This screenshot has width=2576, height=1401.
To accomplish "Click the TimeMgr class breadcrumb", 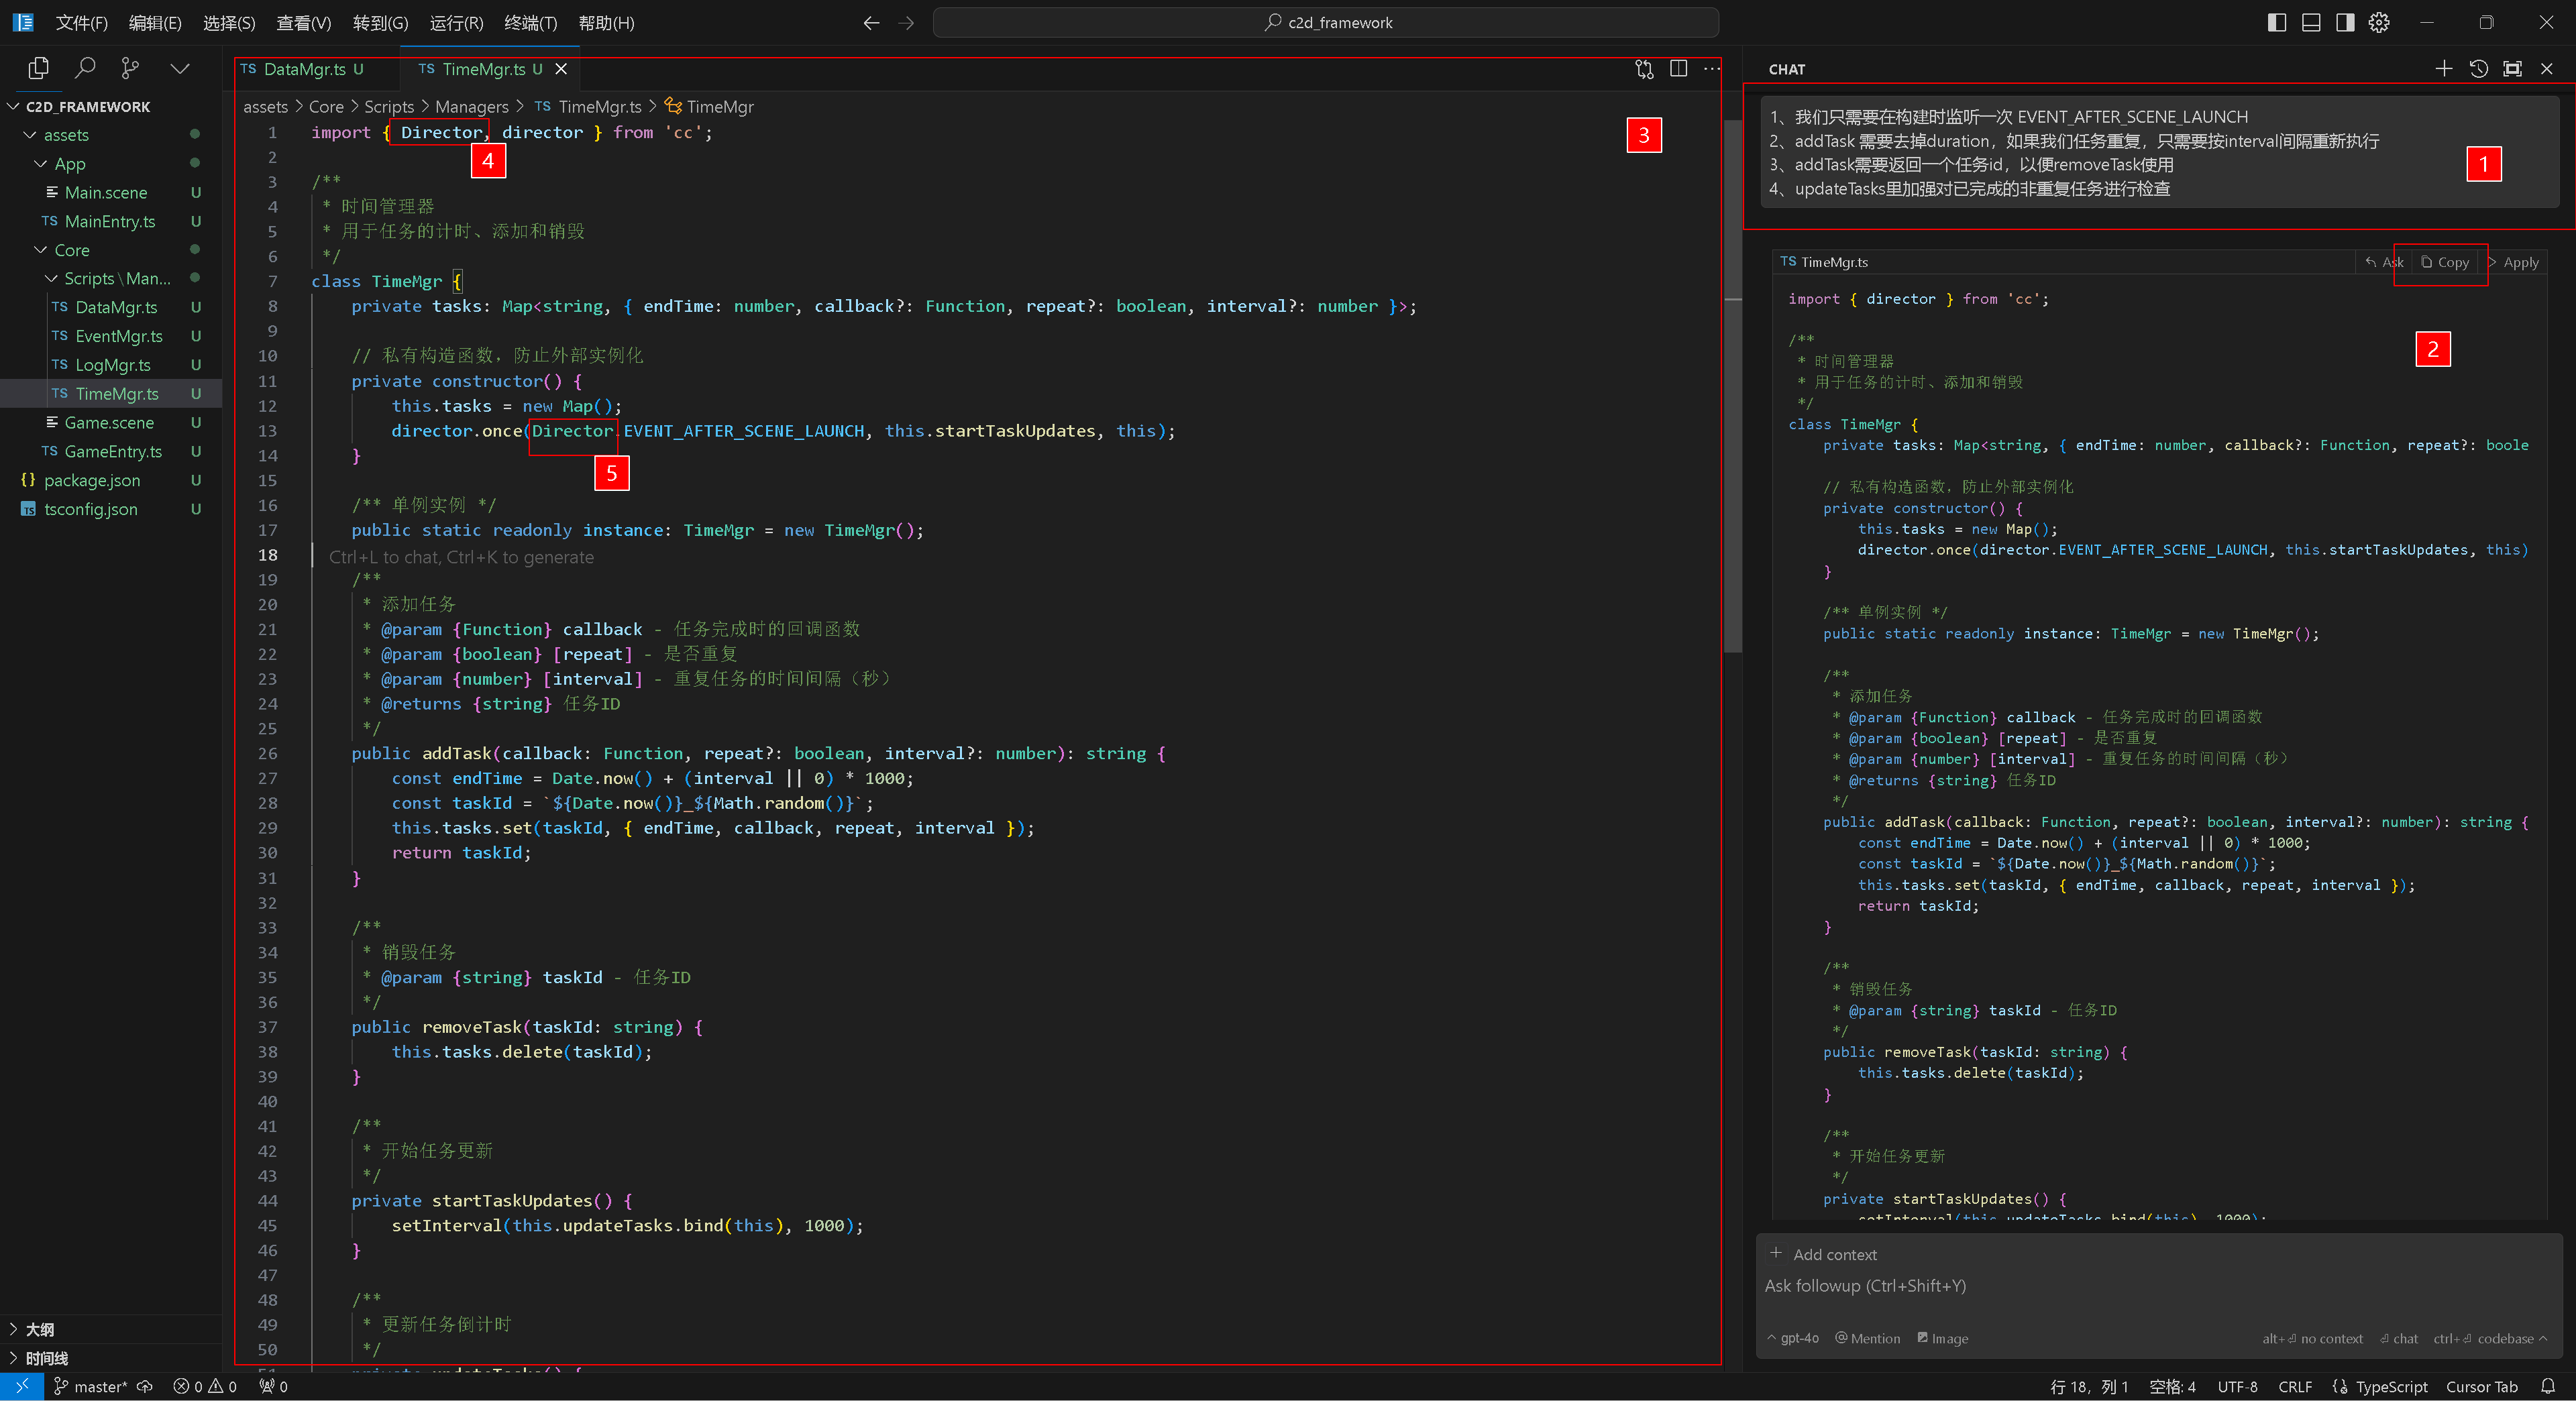I will click(x=709, y=107).
